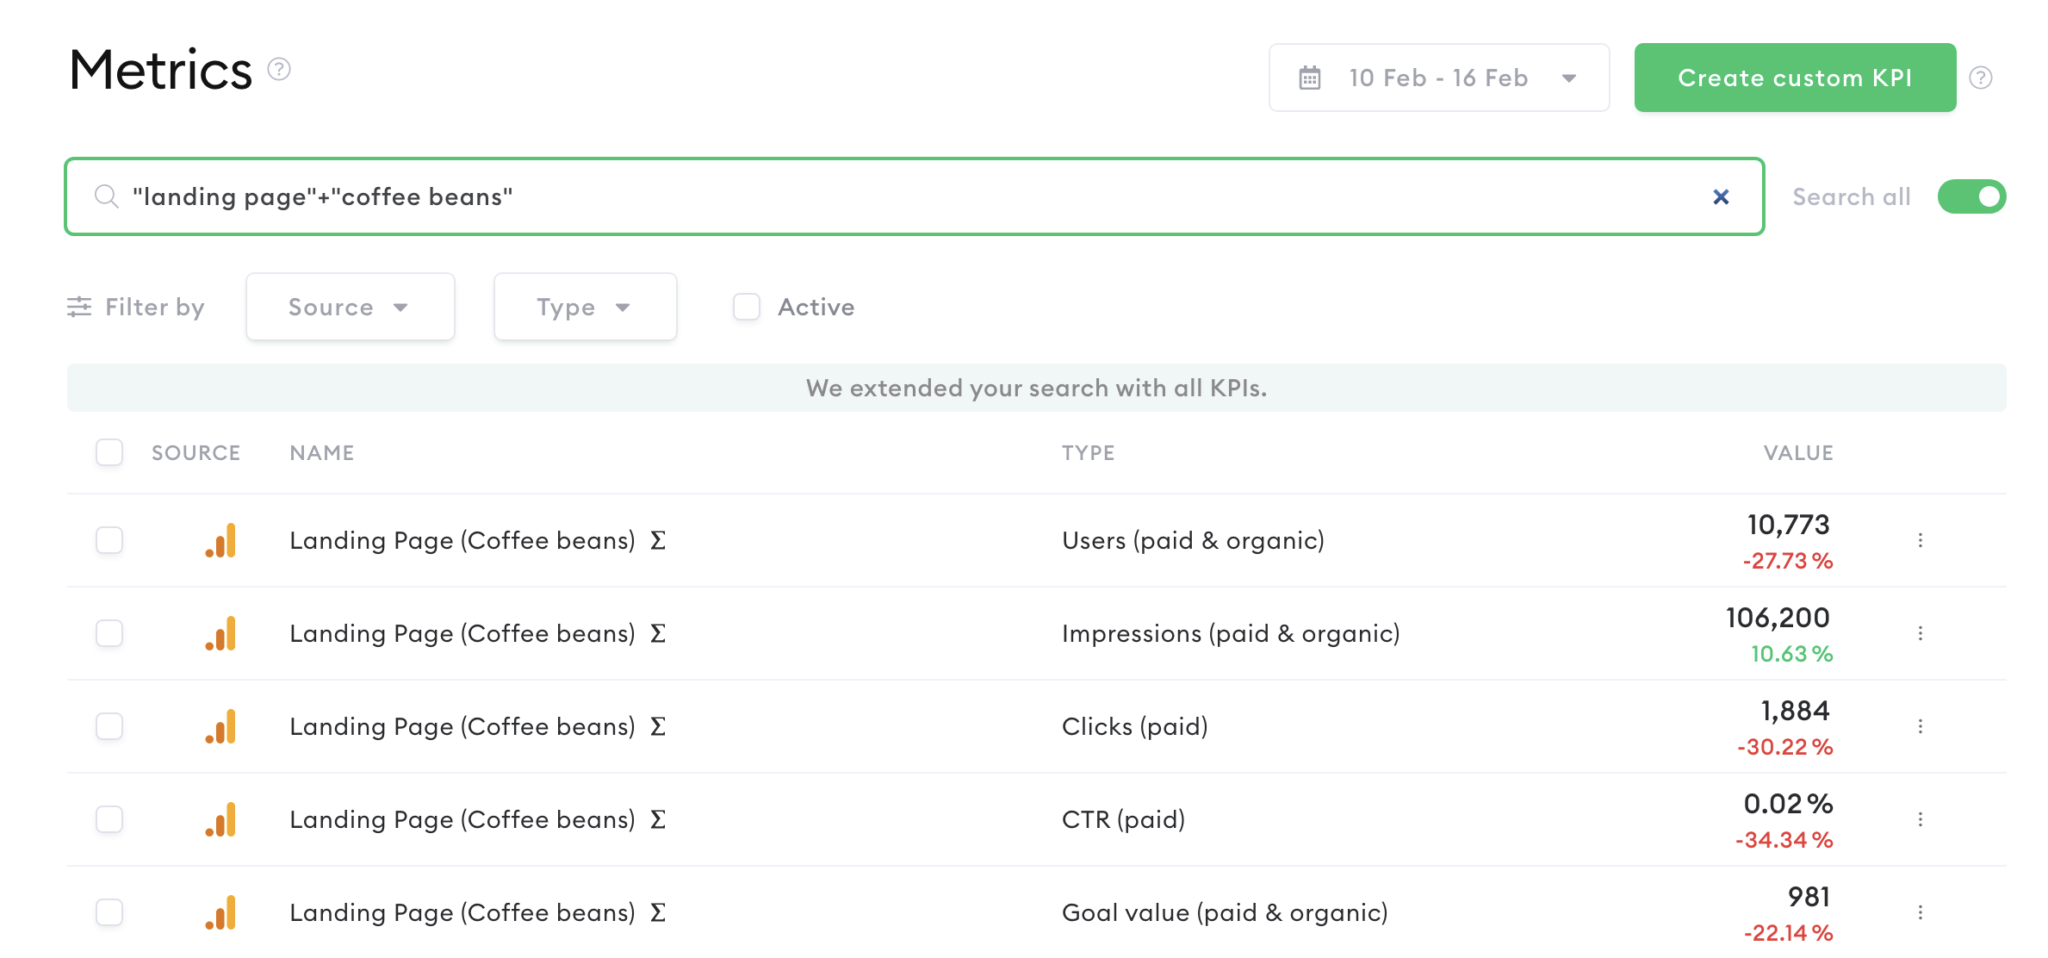Open options menu for Goal value row
2048x958 pixels.
pyautogui.click(x=1921, y=911)
